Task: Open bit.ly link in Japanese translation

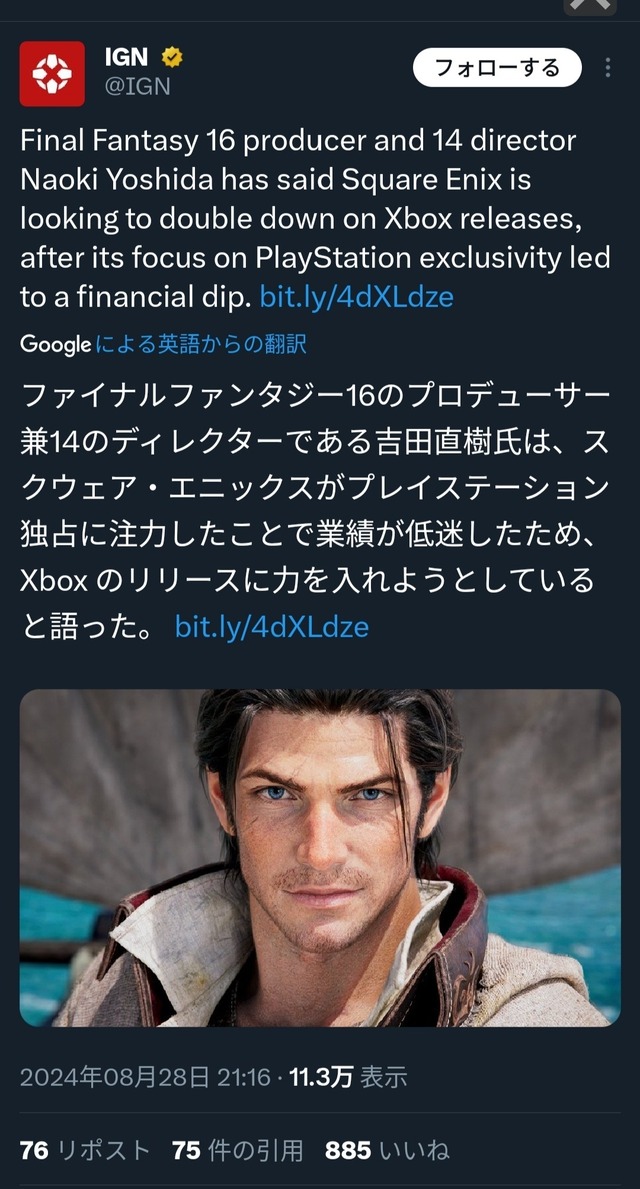Action: point(272,627)
